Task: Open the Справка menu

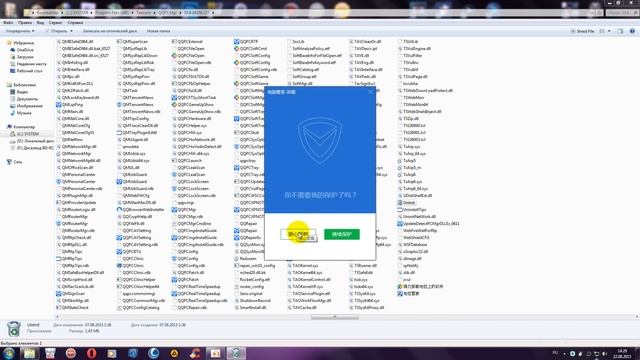Action: pos(75,23)
